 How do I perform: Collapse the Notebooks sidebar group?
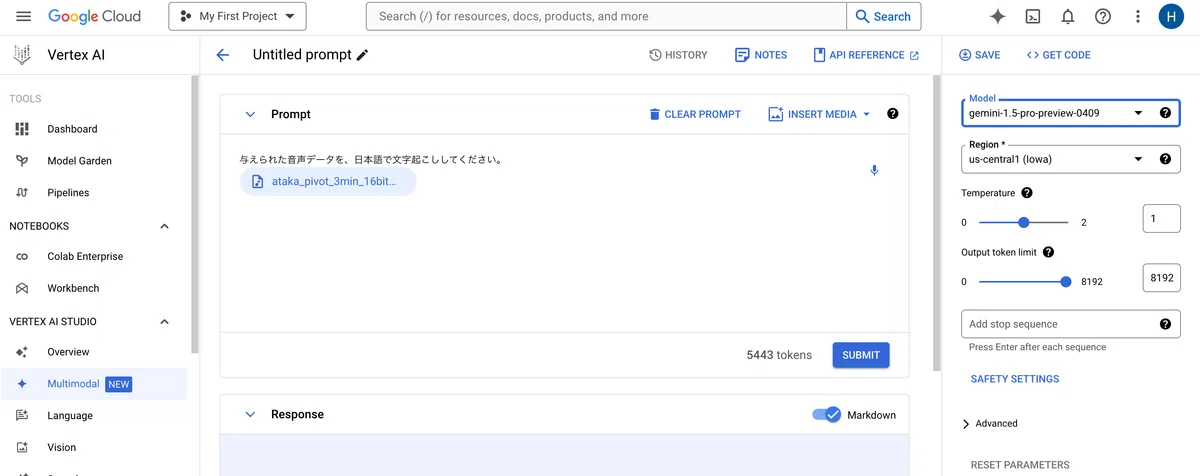pyautogui.click(x=165, y=226)
